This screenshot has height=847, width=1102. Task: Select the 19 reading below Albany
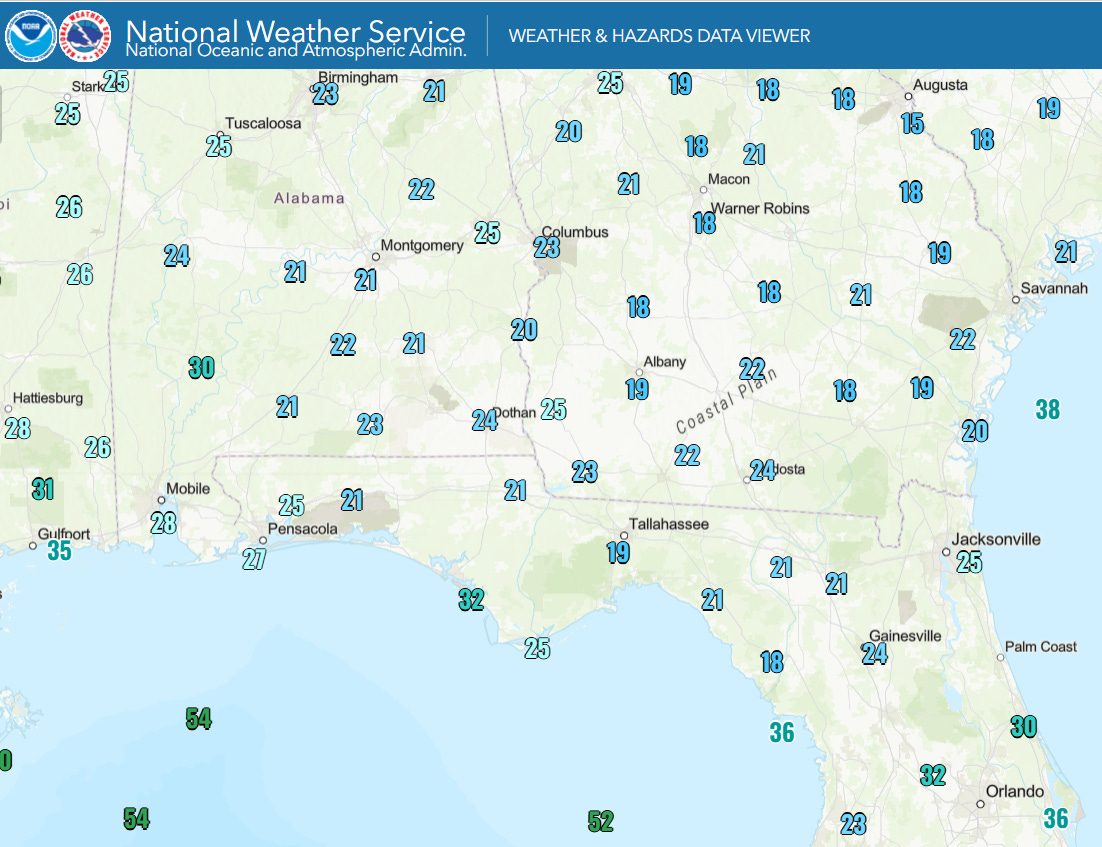[x=637, y=389]
